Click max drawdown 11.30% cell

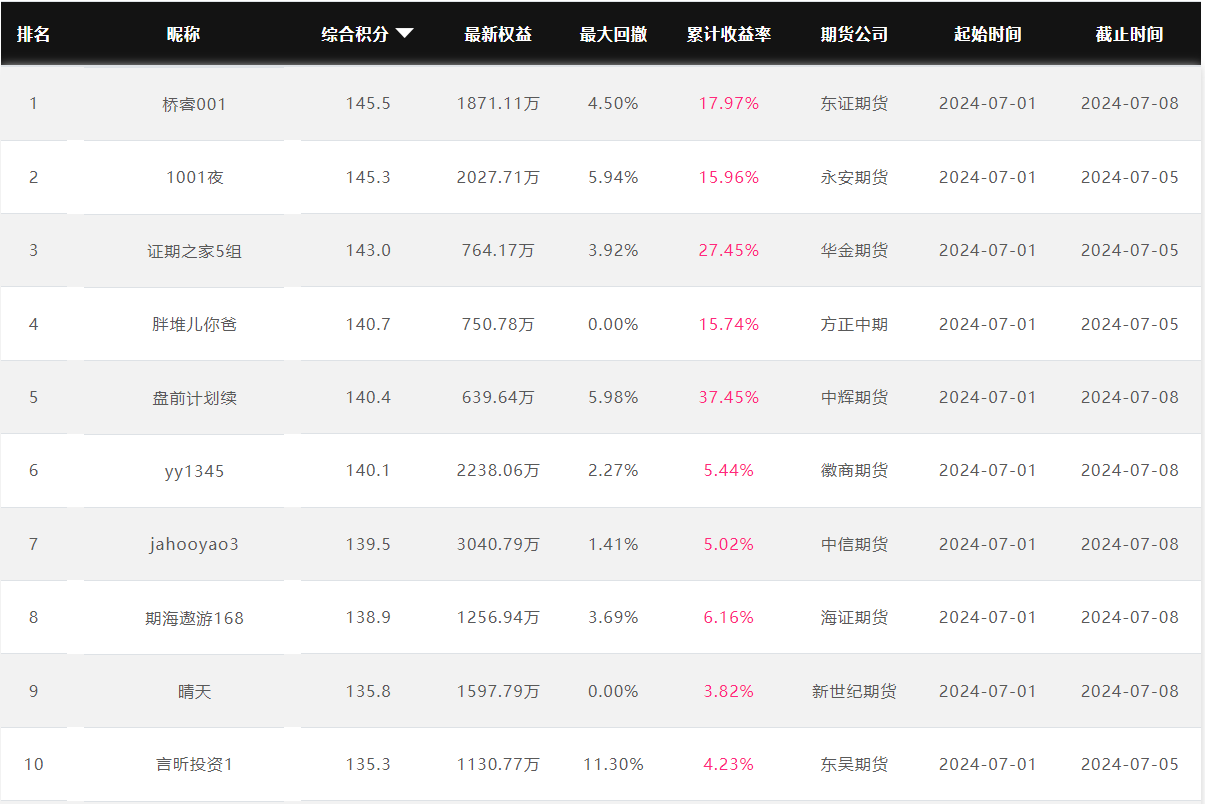click(613, 764)
